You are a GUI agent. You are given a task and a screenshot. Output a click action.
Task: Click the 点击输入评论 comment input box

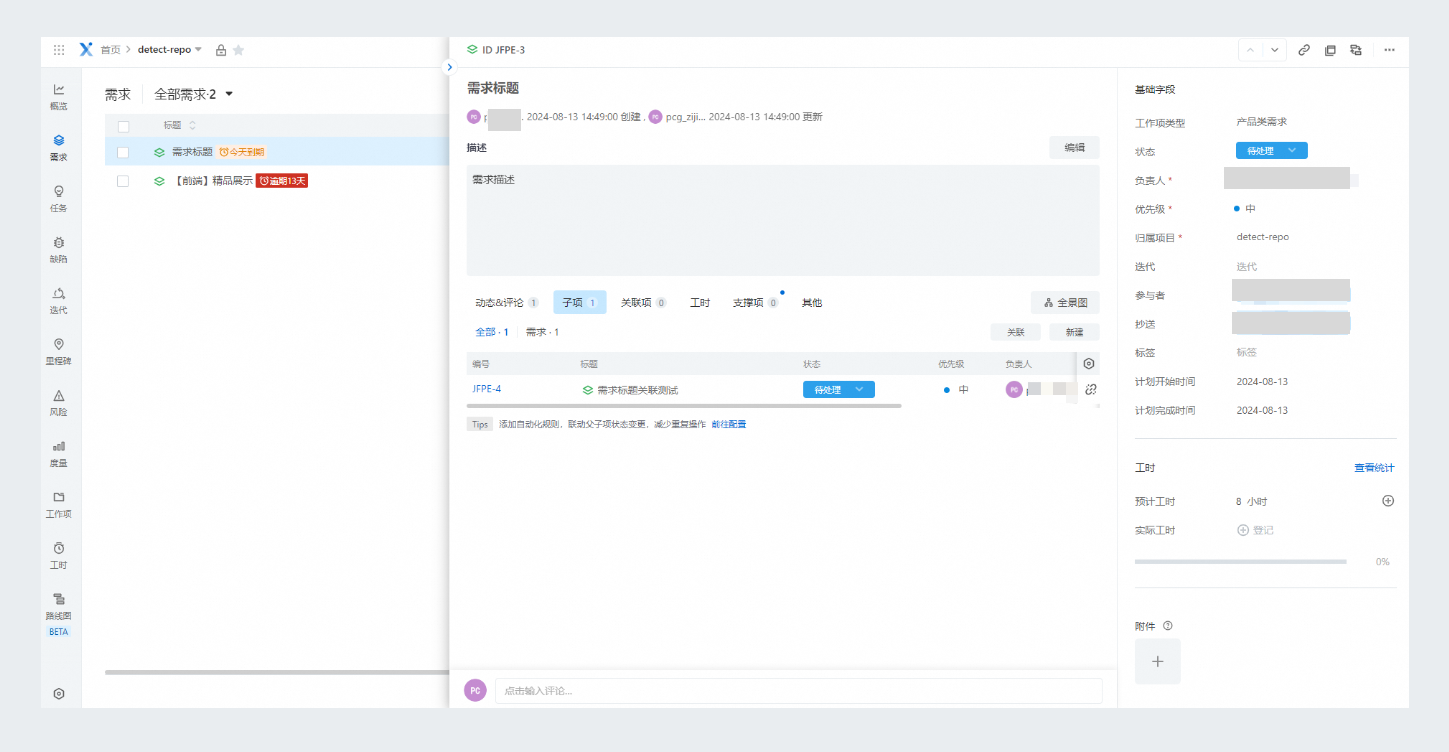[798, 690]
